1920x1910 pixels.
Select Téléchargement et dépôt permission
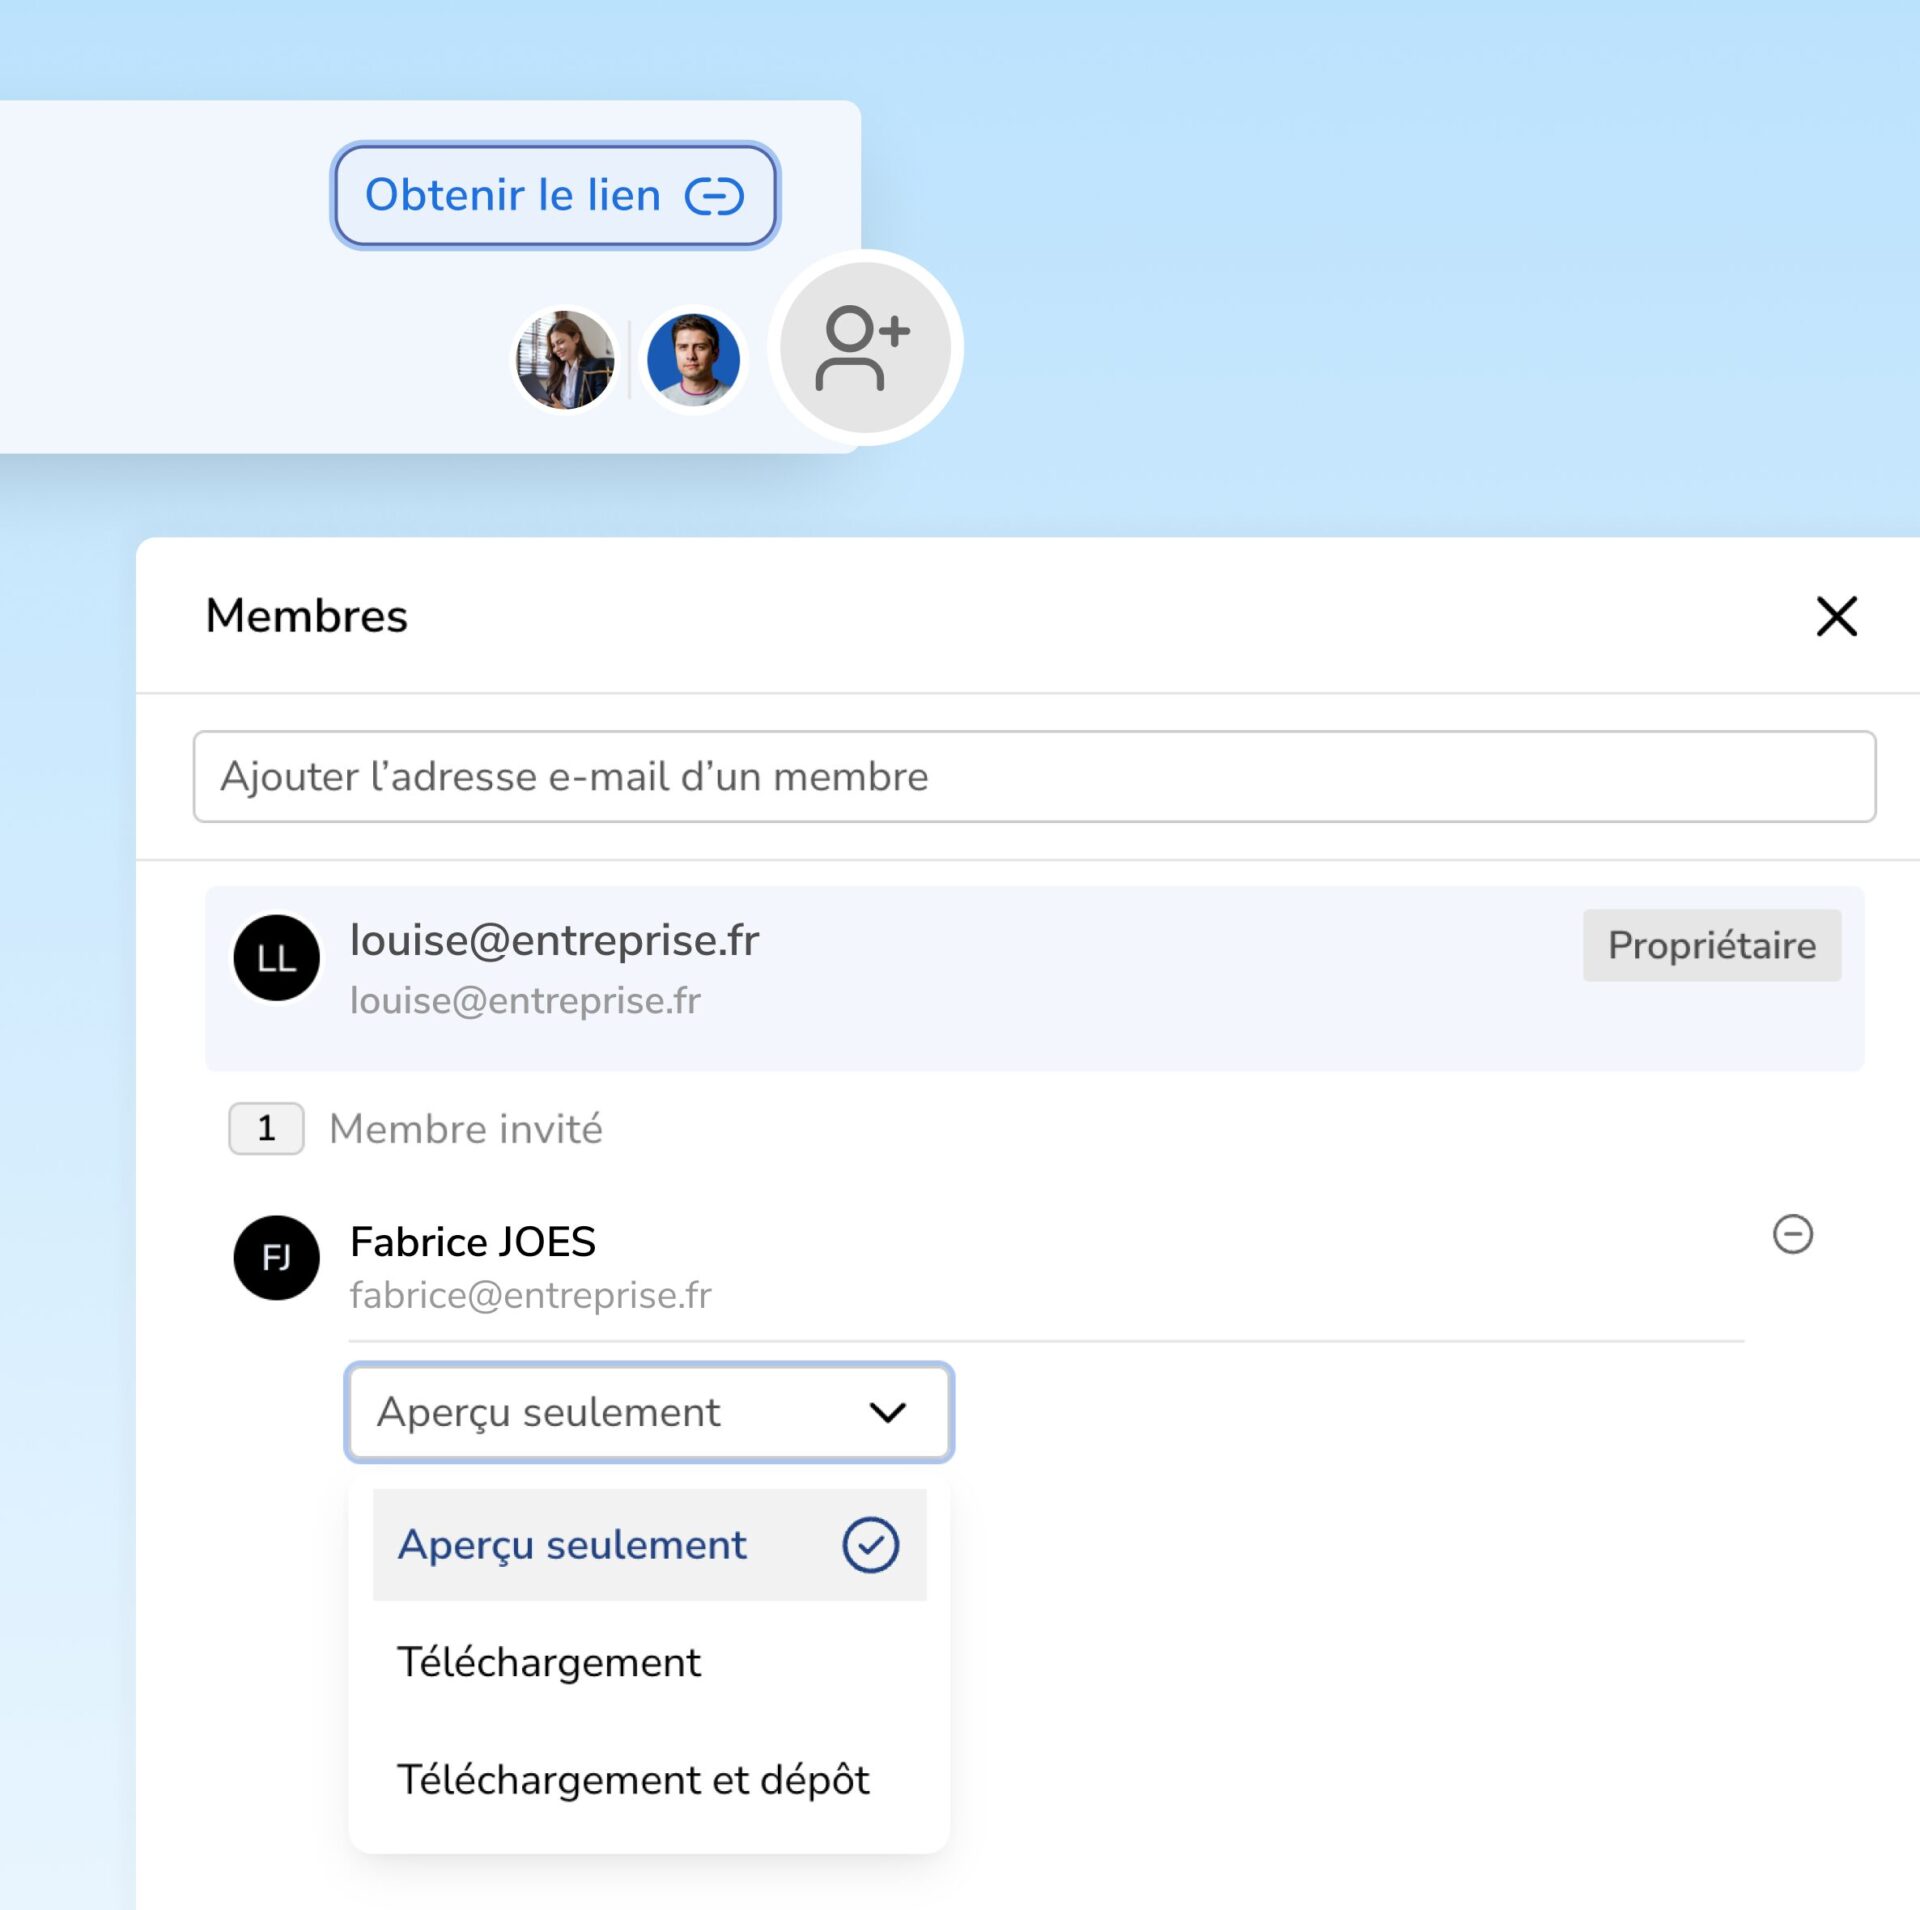pos(633,1780)
